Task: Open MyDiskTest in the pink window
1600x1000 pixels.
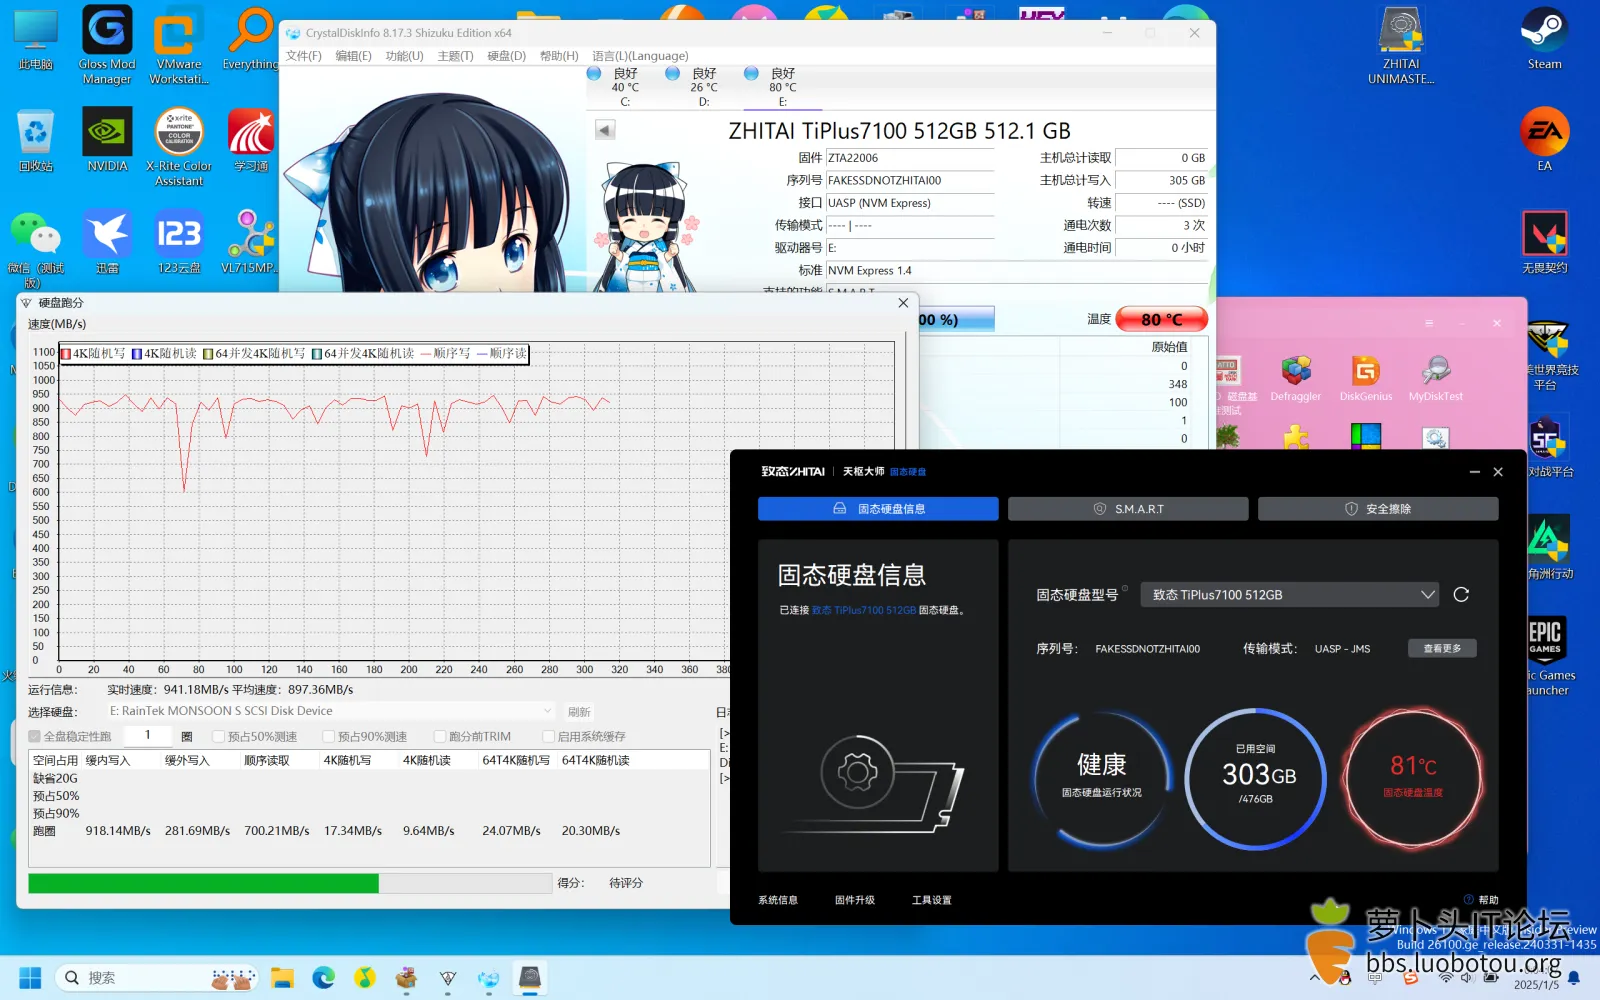Action: (x=1436, y=379)
